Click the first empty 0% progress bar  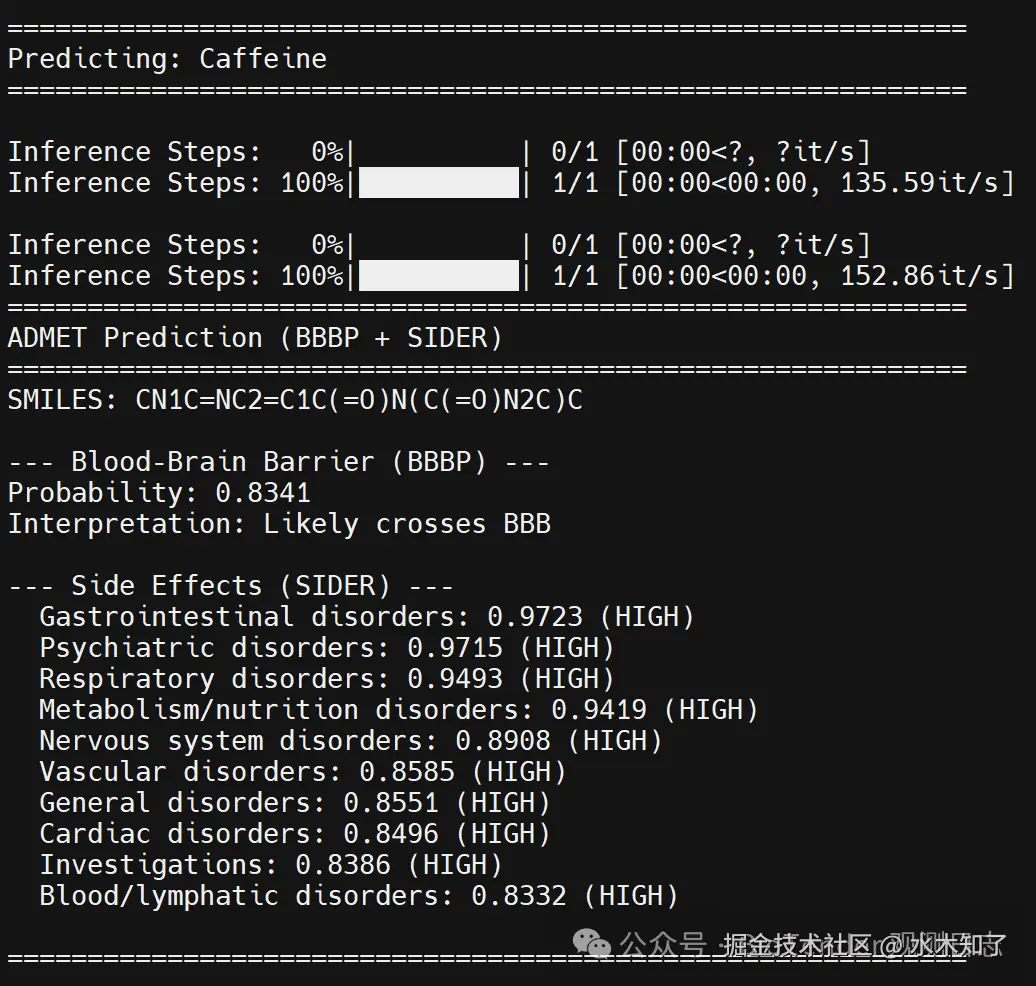439,152
